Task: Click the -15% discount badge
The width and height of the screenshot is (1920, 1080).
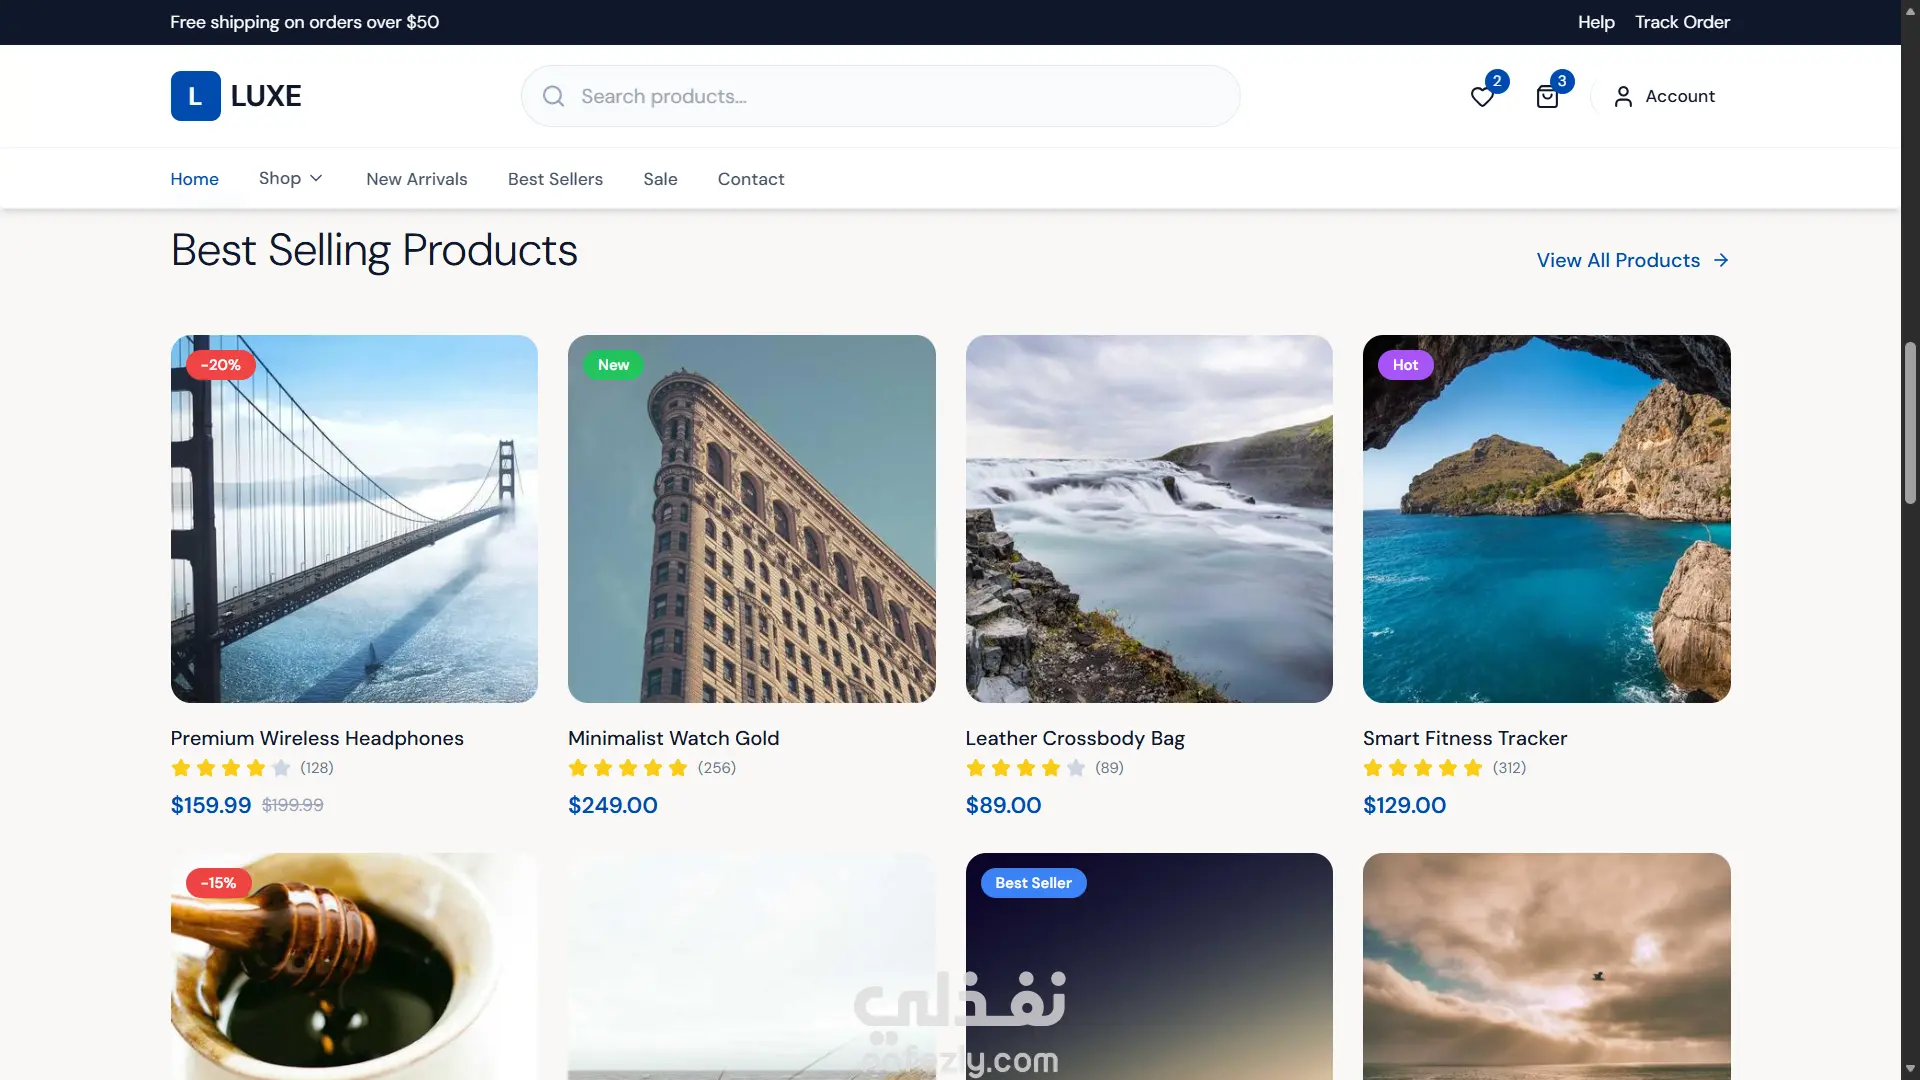Action: tap(218, 883)
